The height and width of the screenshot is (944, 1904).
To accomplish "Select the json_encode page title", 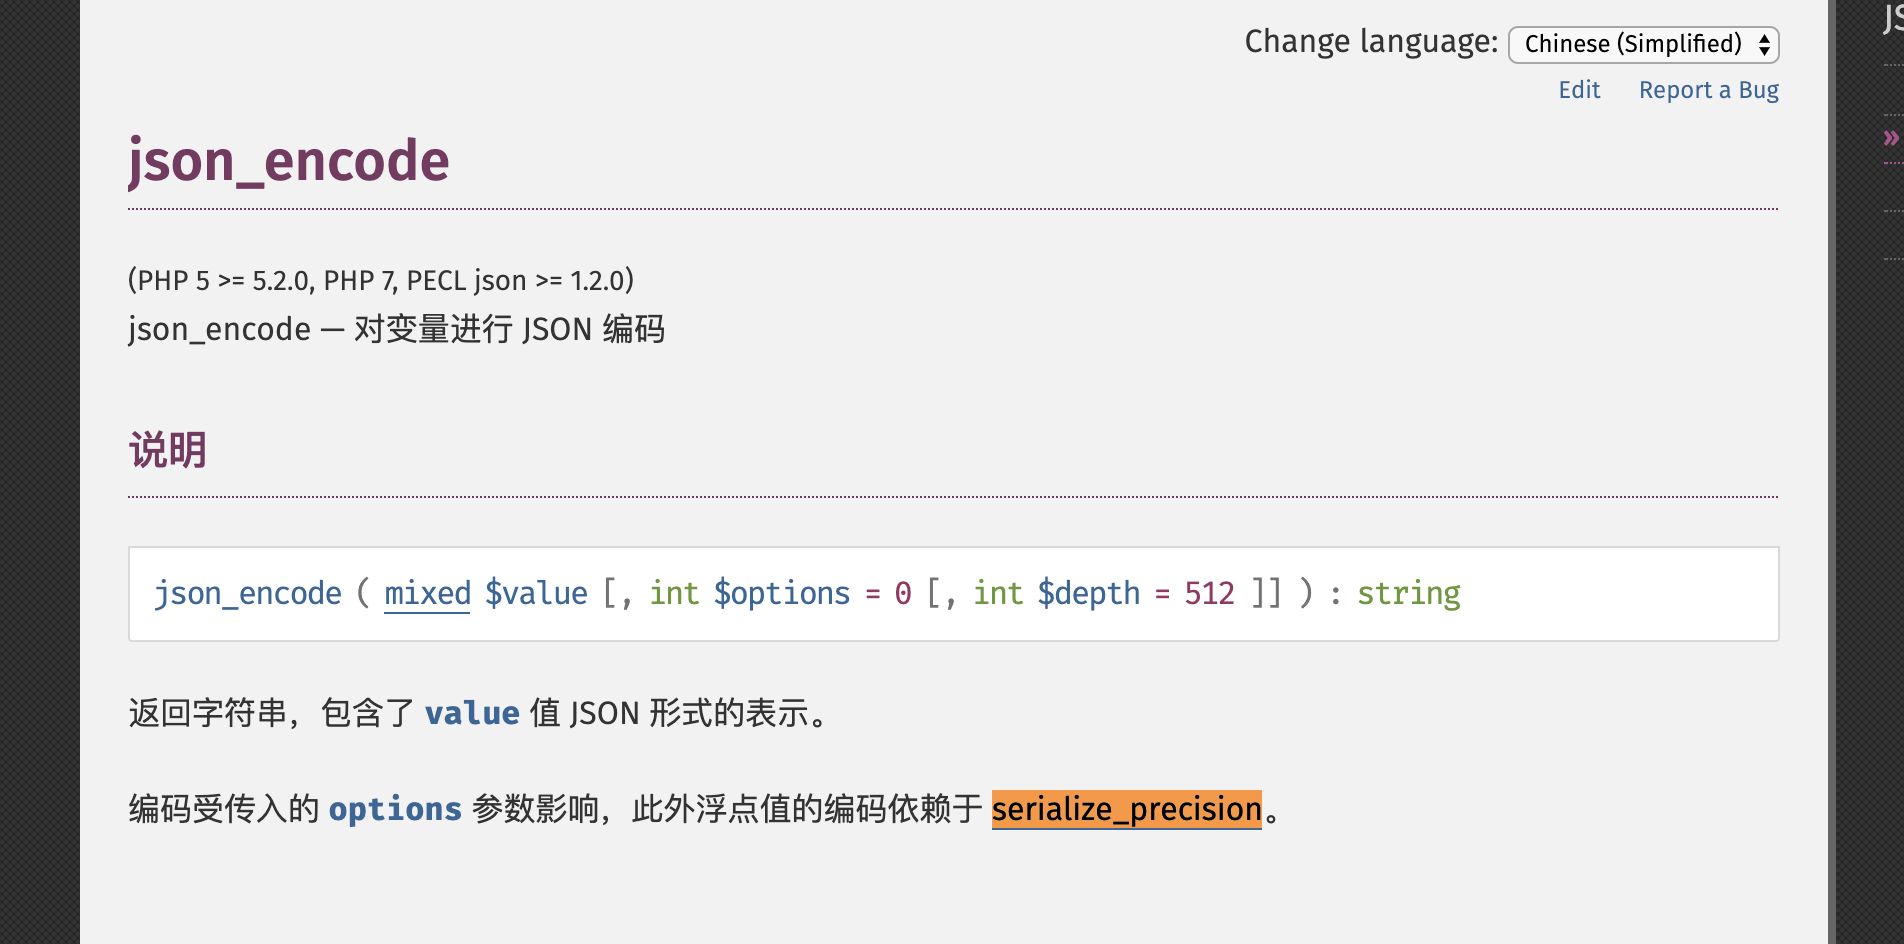I will pos(288,161).
